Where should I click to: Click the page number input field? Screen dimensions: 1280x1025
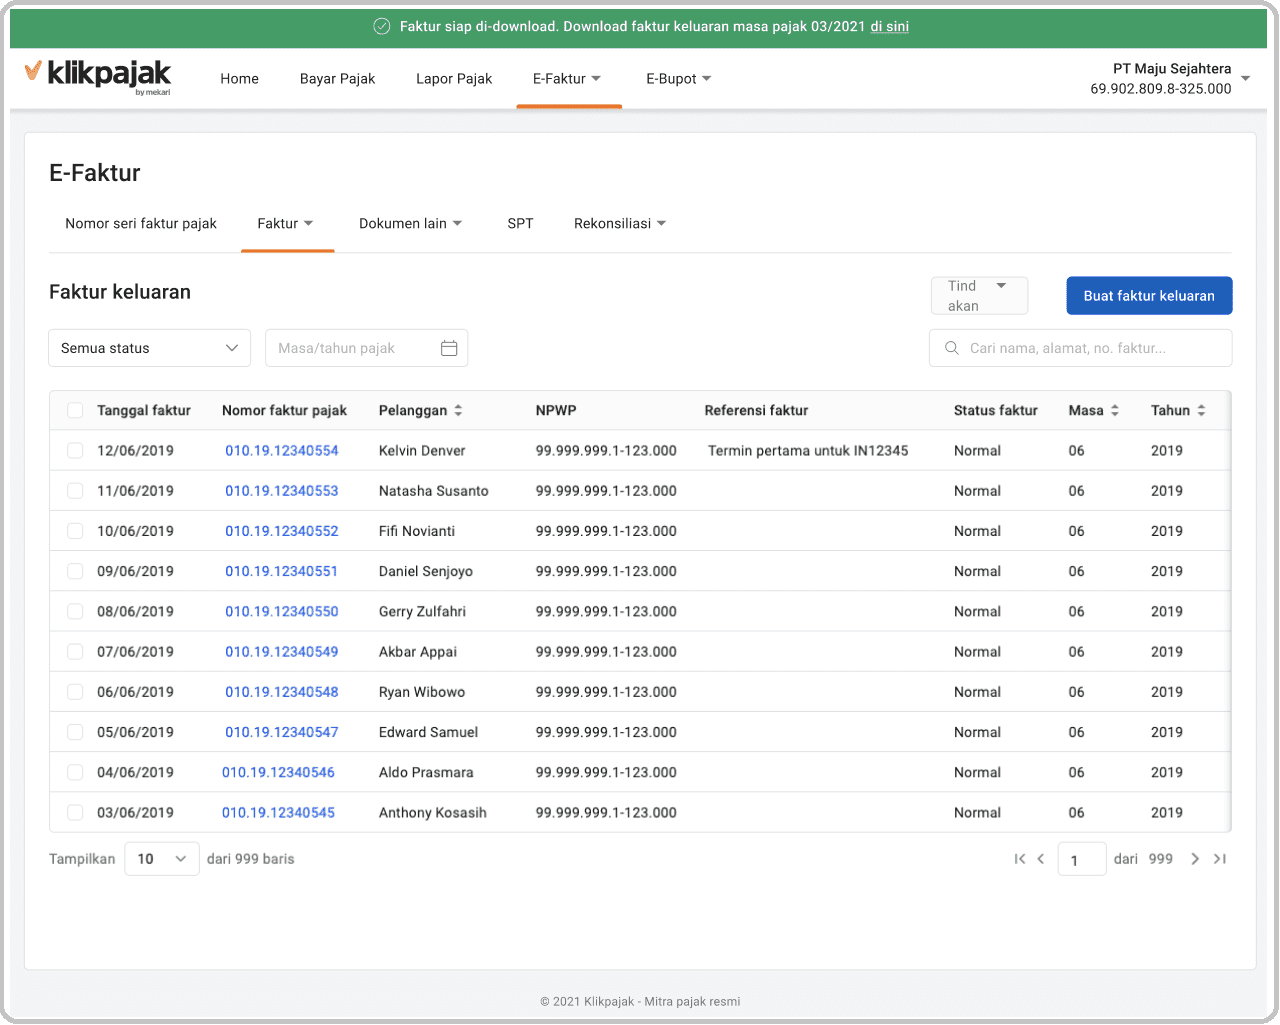1082,858
